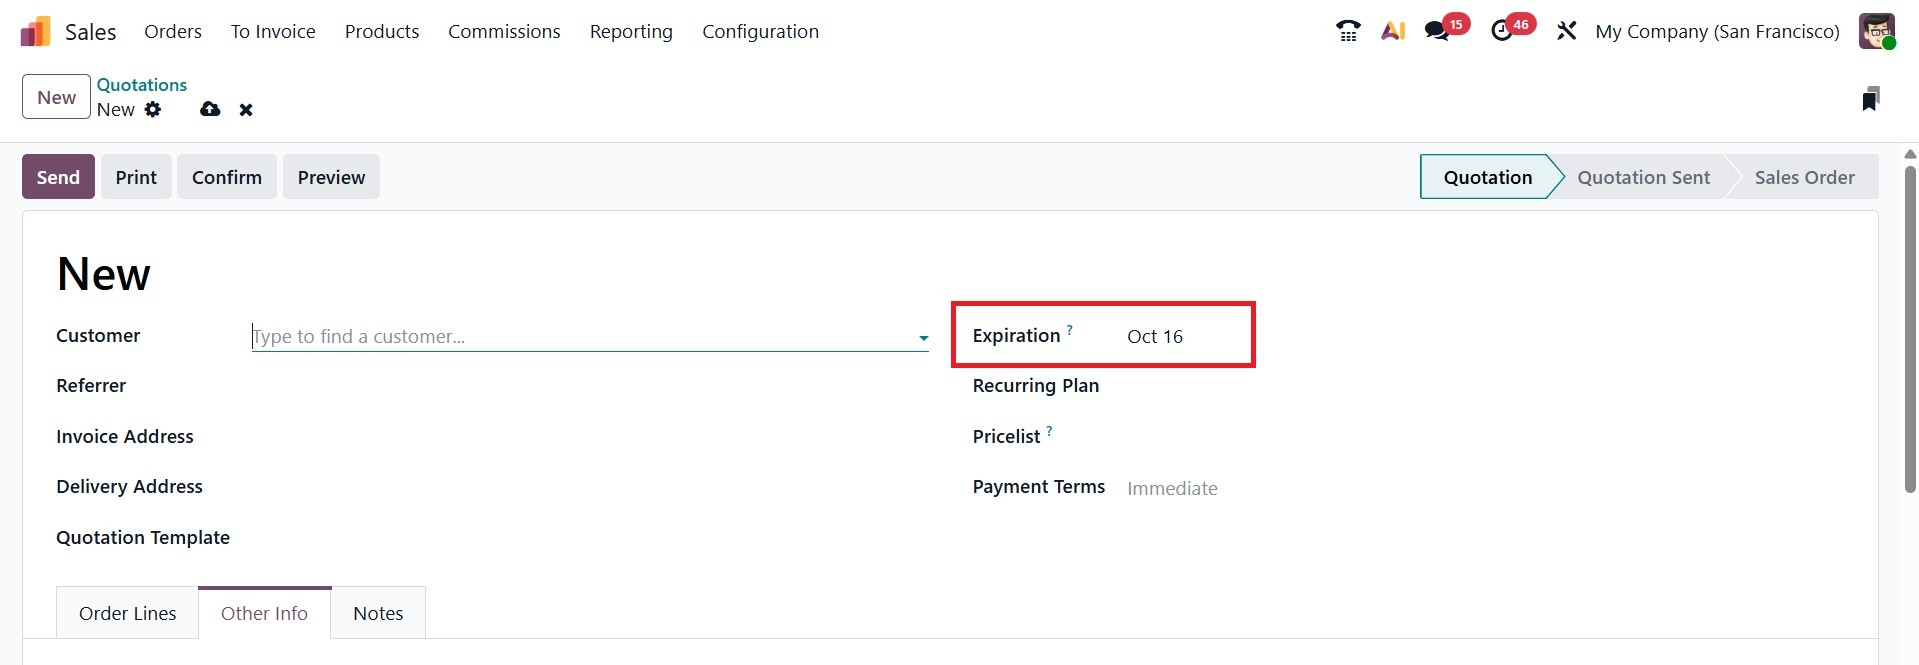The height and width of the screenshot is (665, 1919).
Task: Open the gear actions menu beside New
Action: [x=153, y=109]
